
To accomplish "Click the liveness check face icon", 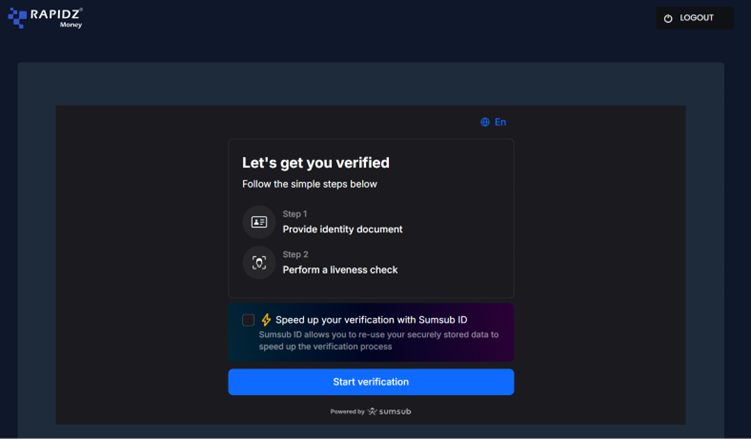I will (x=259, y=262).
